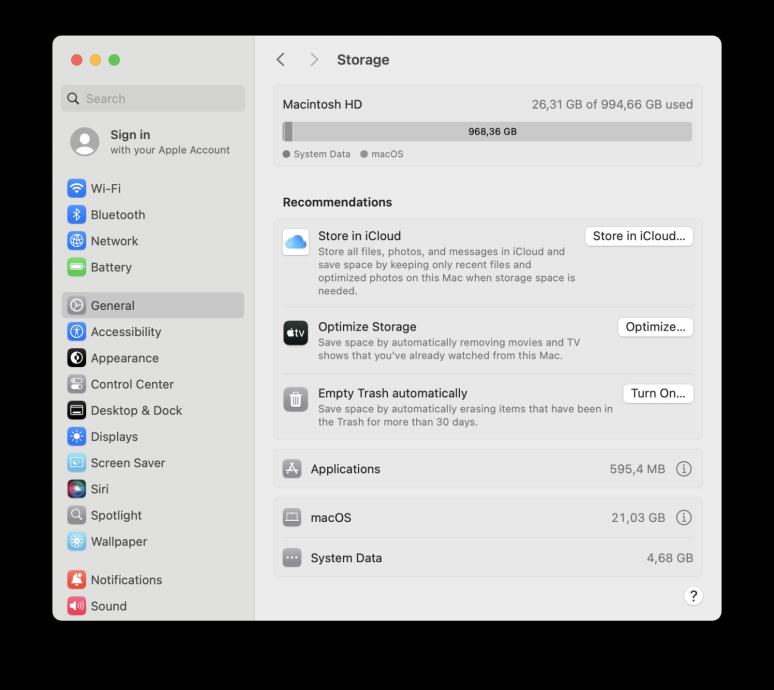Click the Store in iCloud... button
Screen dimensions: 774x690
click(639, 236)
